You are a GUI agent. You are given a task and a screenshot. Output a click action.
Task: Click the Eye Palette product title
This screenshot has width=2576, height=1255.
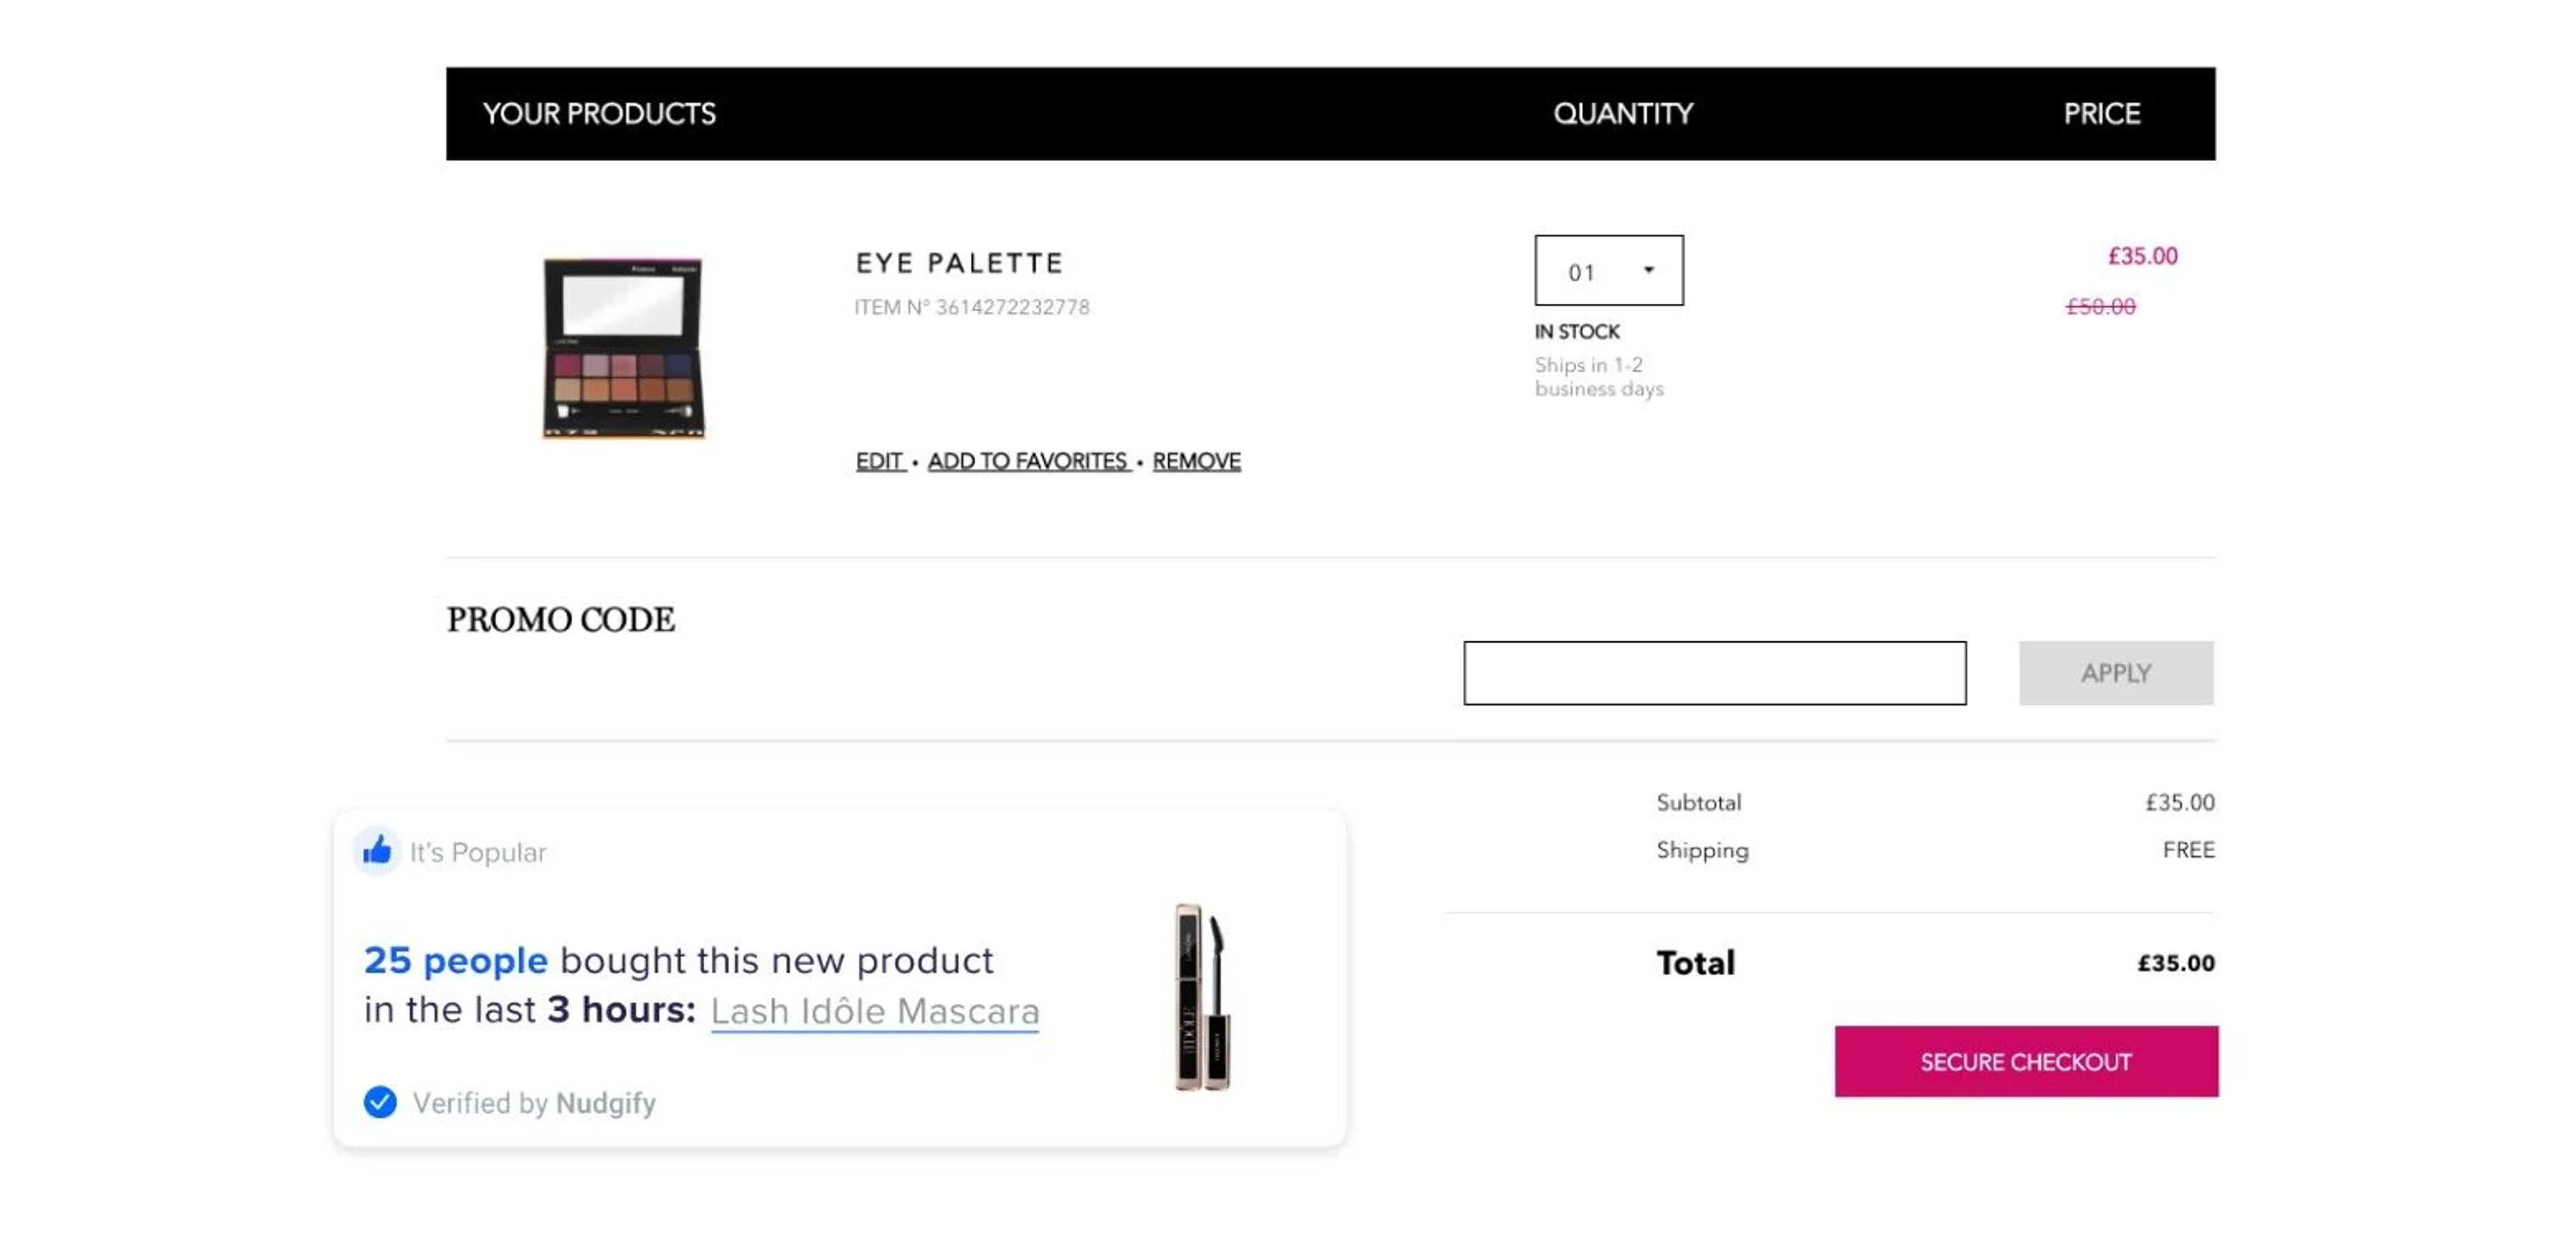[959, 263]
